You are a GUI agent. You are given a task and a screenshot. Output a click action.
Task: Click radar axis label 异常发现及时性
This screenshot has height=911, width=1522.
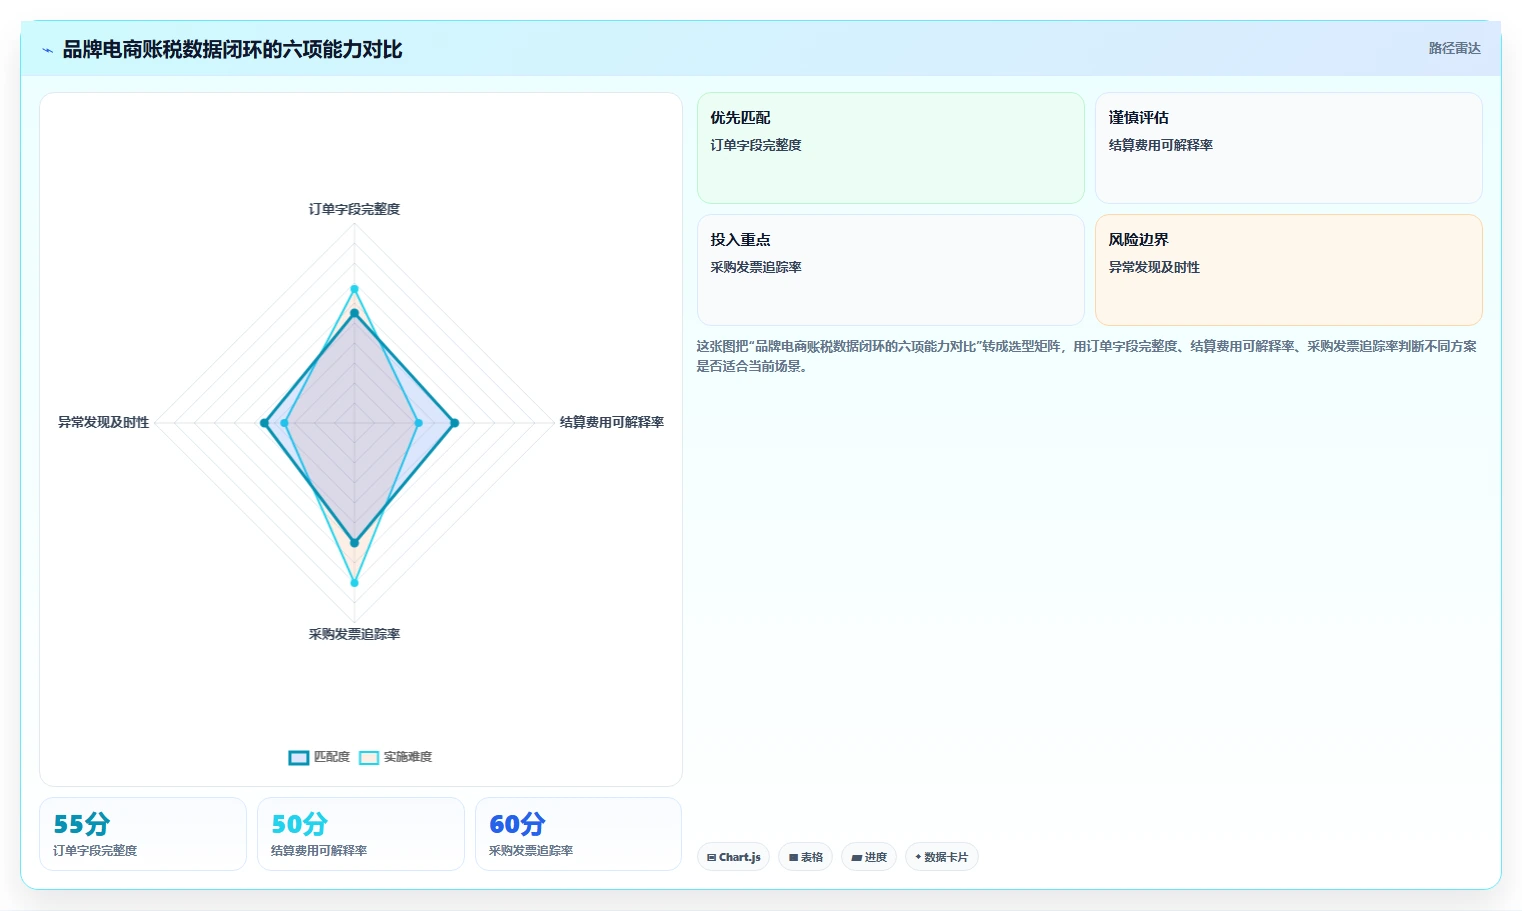point(103,422)
